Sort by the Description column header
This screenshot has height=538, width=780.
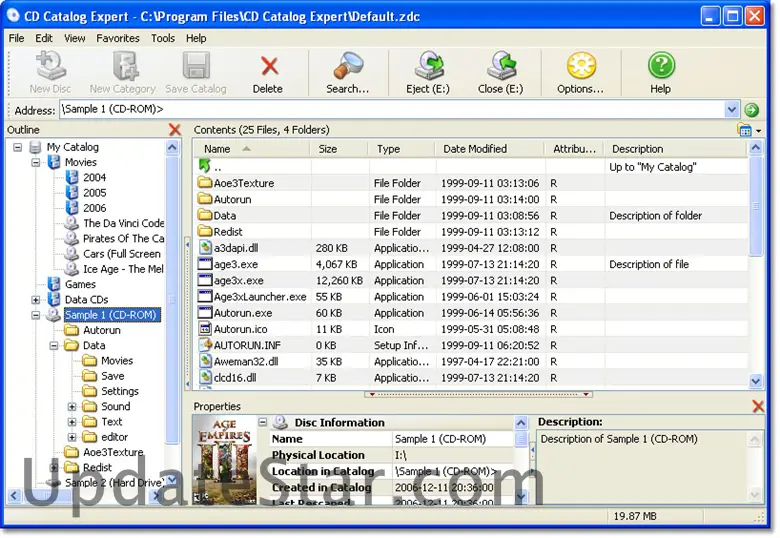676,149
